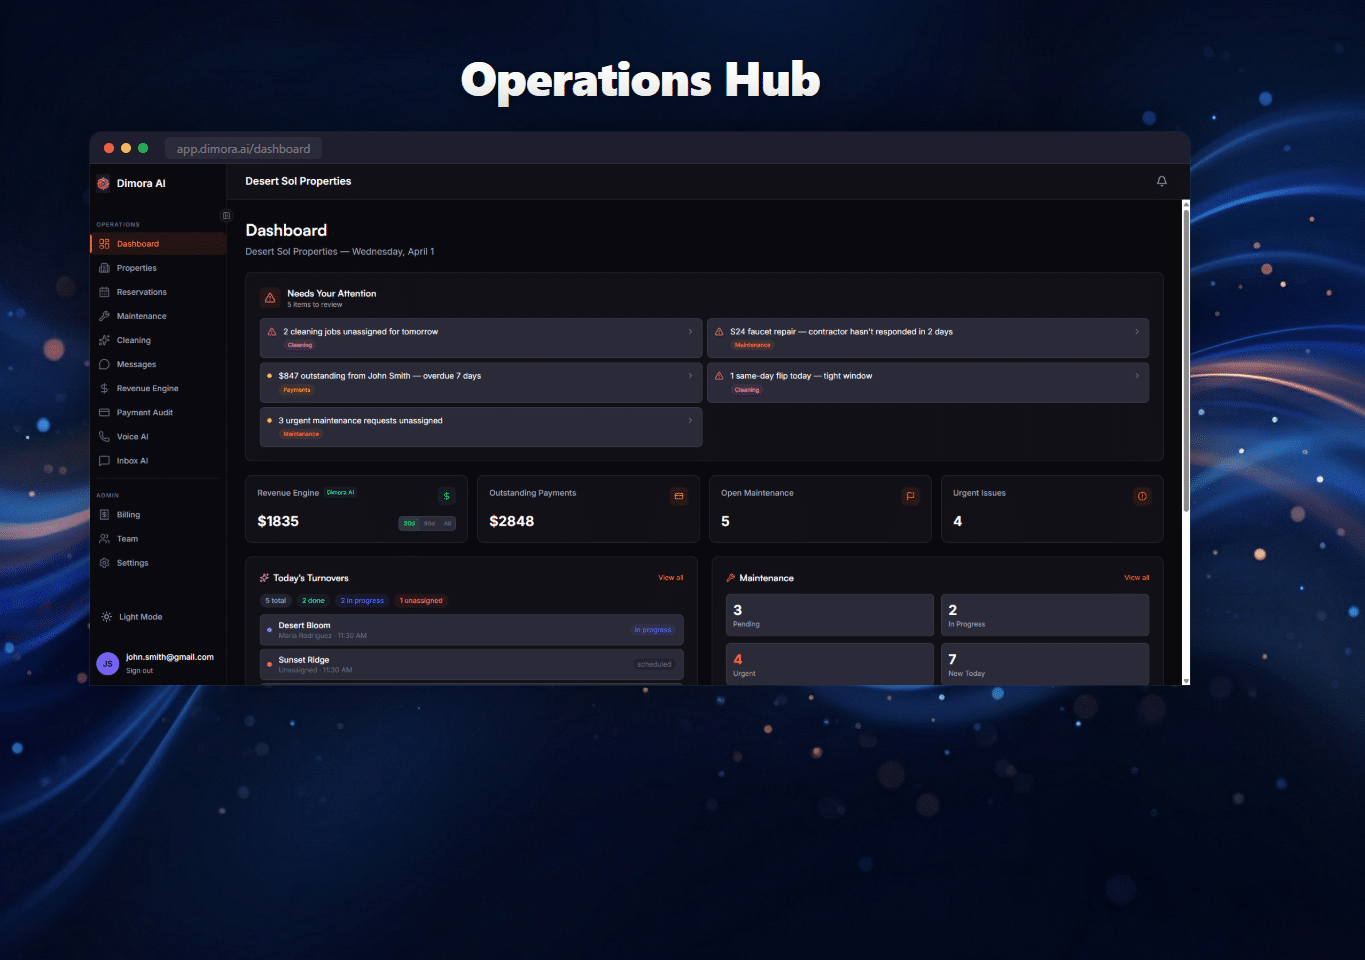Click the notifications bell icon
This screenshot has height=960, width=1365.
(x=1161, y=181)
